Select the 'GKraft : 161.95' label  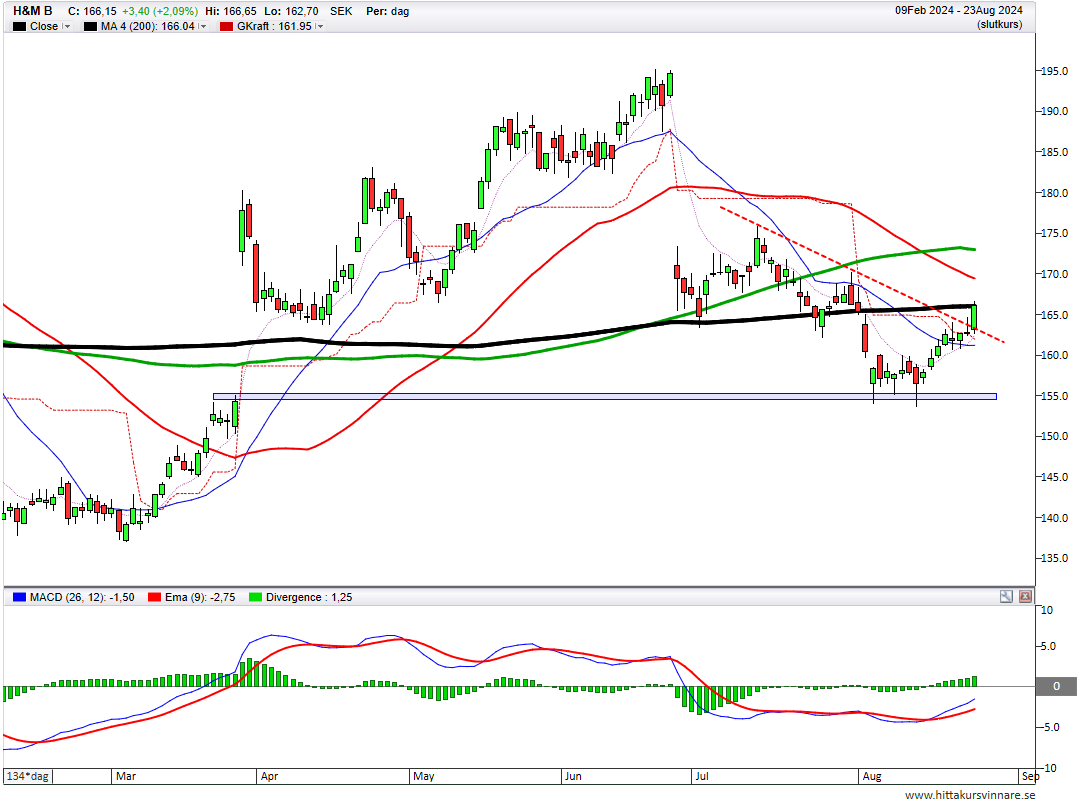(x=274, y=26)
